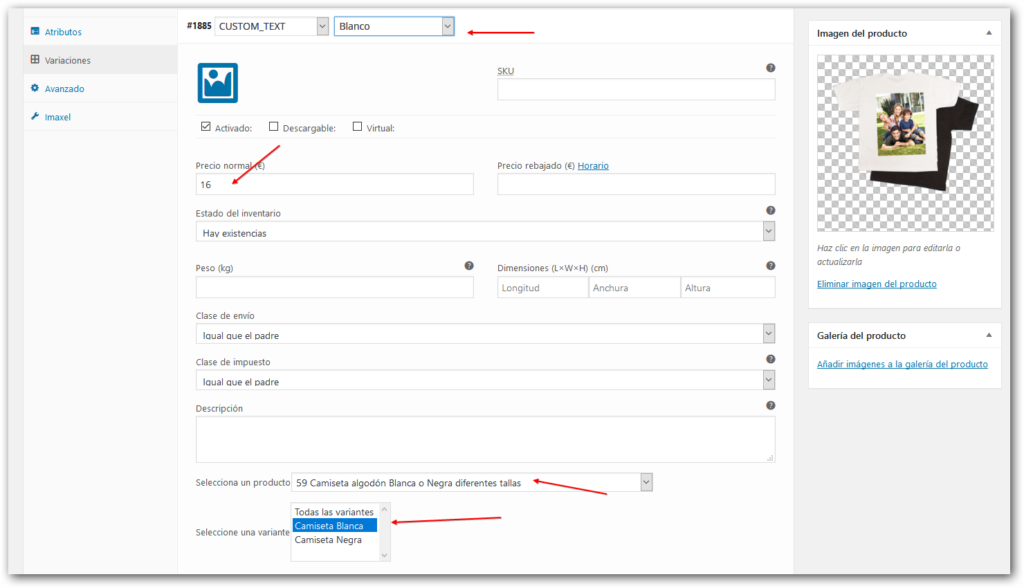Click the Altura dimension field
Image resolution: width=1024 pixels, height=588 pixels.
click(x=728, y=287)
